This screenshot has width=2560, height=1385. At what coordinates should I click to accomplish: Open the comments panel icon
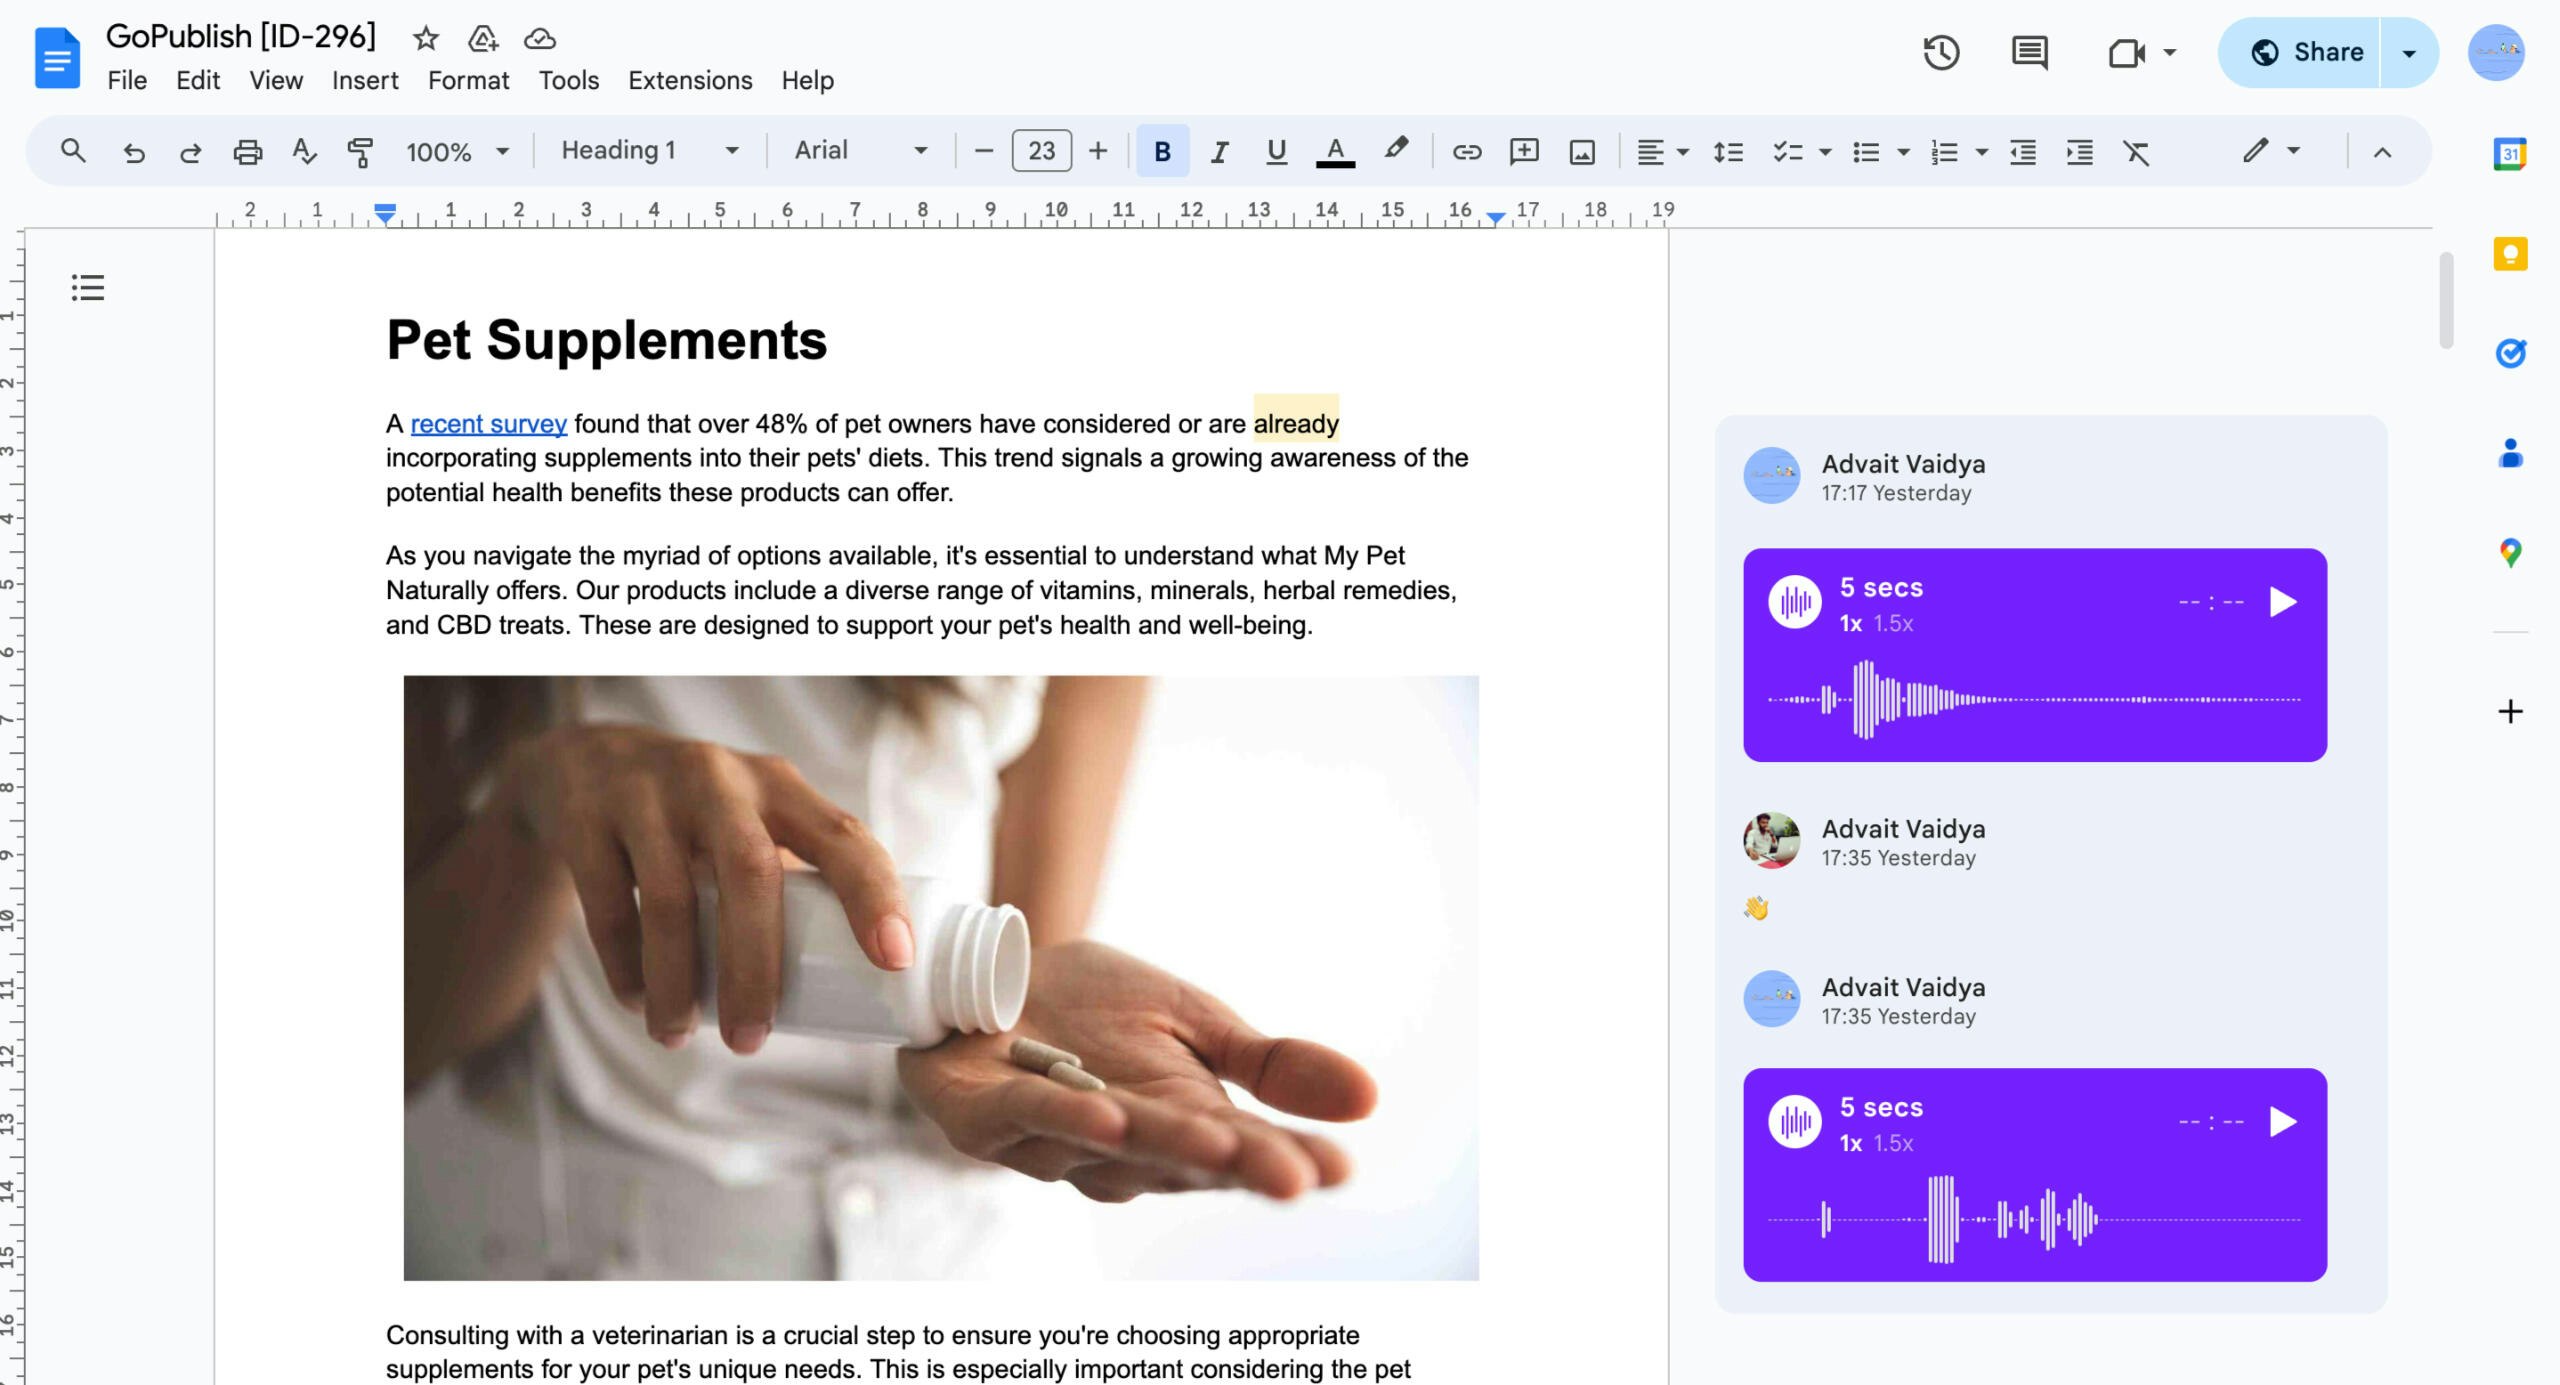[2029, 52]
